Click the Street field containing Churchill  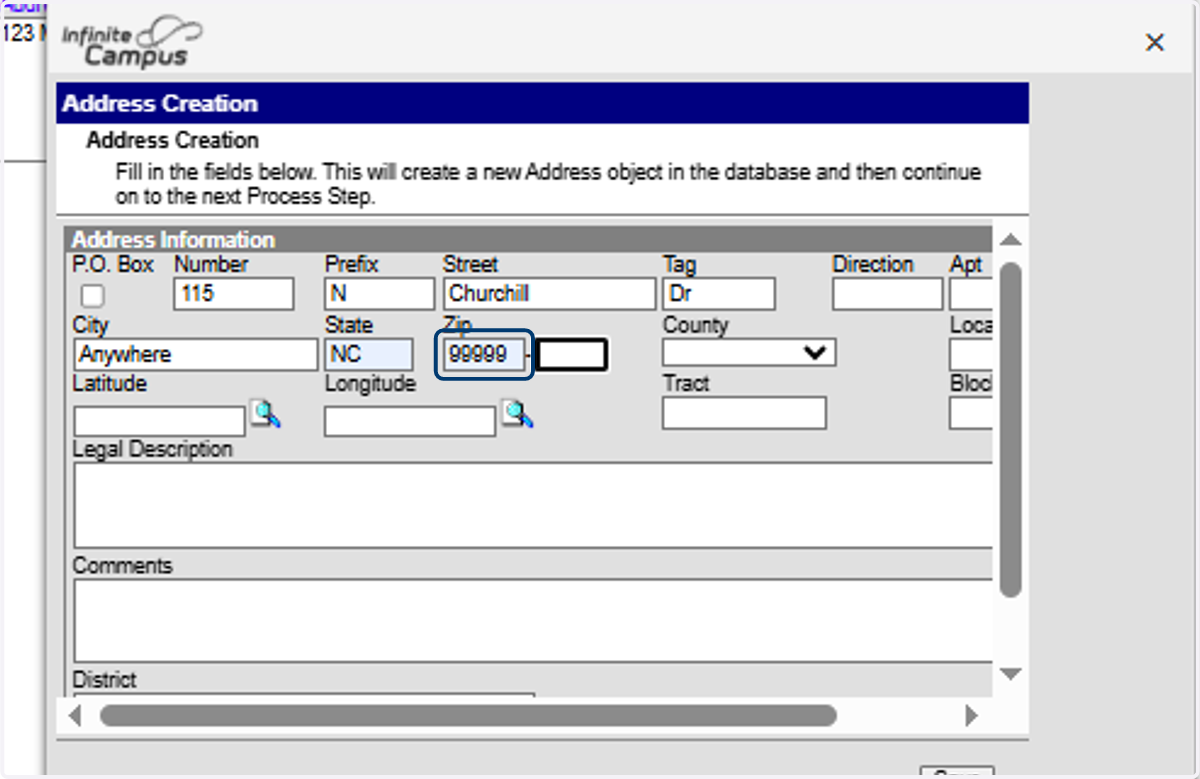(x=549, y=294)
